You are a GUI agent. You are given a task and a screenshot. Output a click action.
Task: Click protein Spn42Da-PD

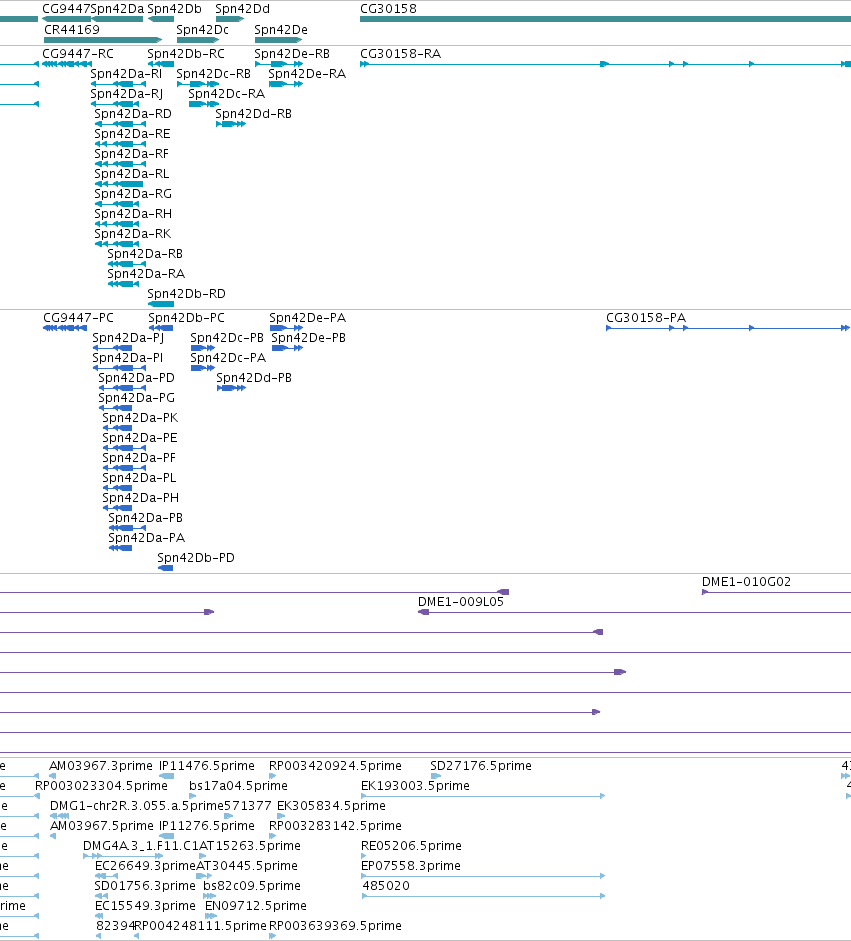[x=136, y=377]
